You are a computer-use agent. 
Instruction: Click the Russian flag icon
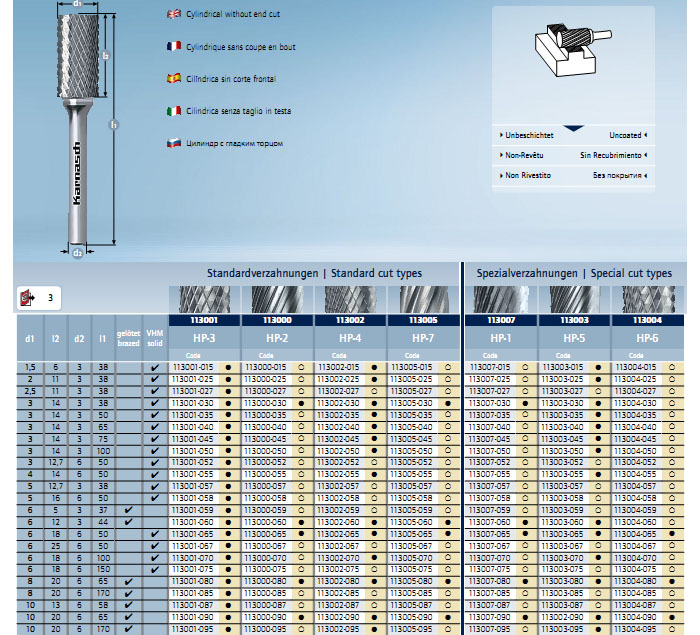(174, 143)
